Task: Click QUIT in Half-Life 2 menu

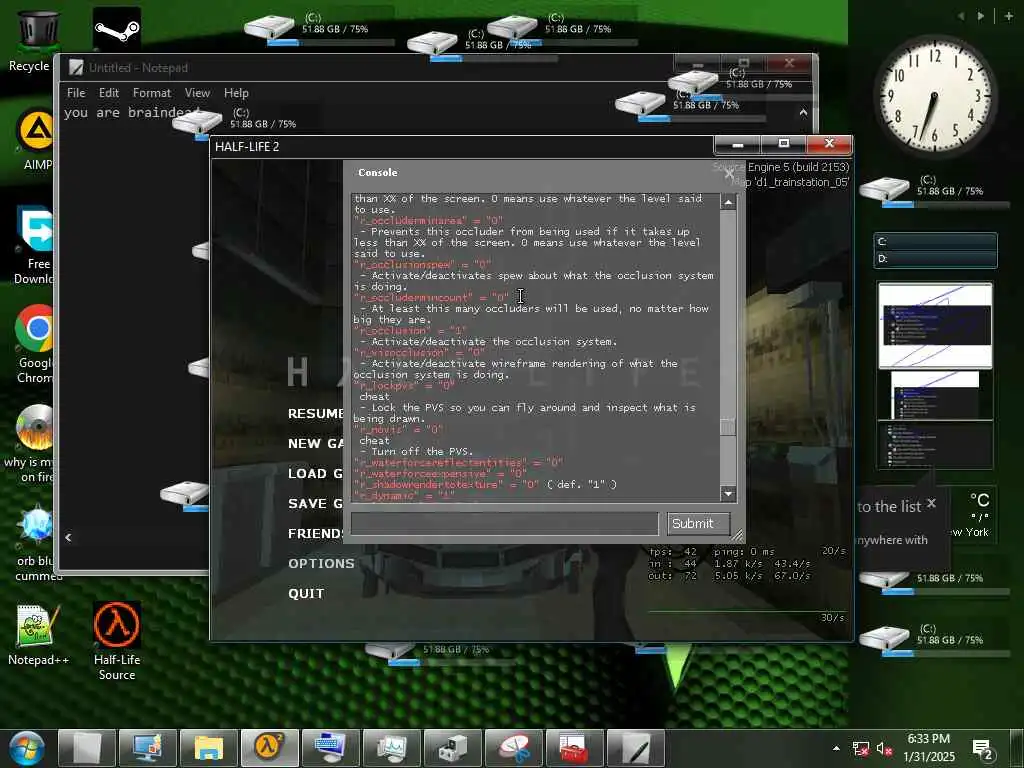Action: click(306, 594)
